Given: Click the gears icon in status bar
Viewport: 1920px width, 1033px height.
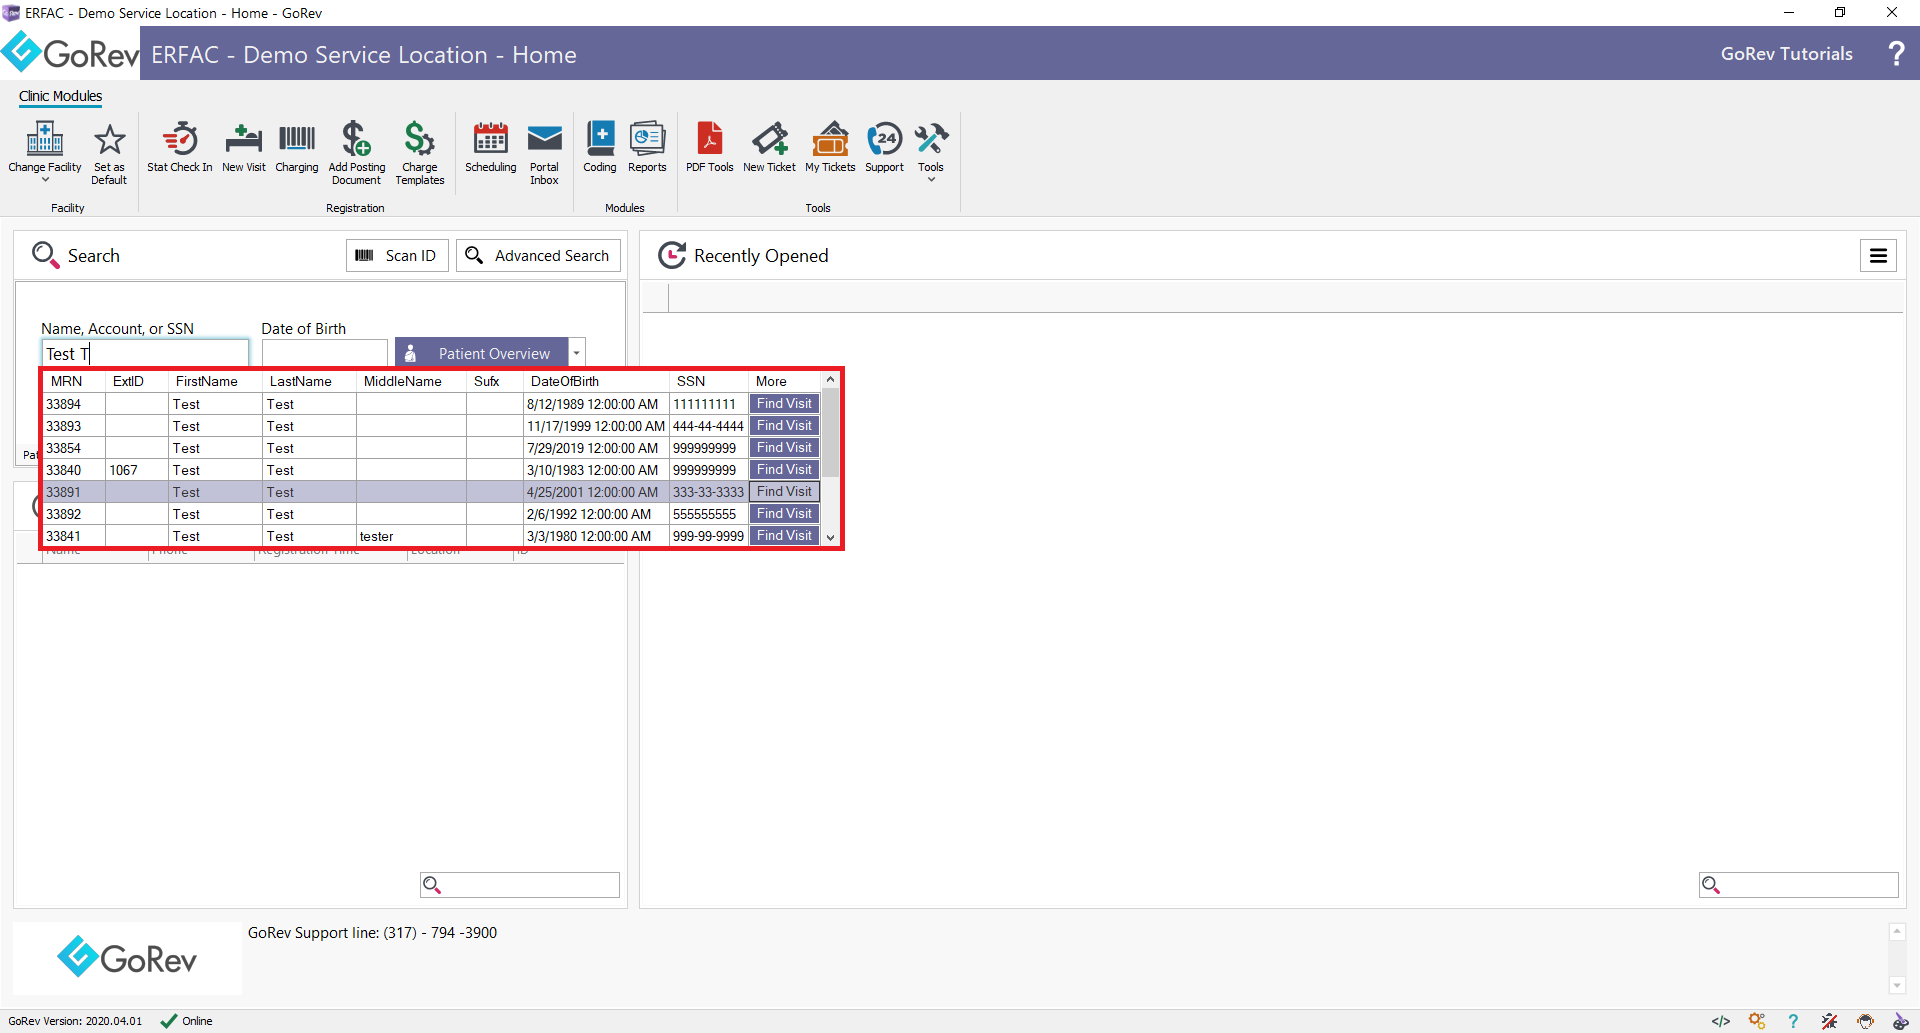Looking at the screenshot, I should pyautogui.click(x=1757, y=1021).
